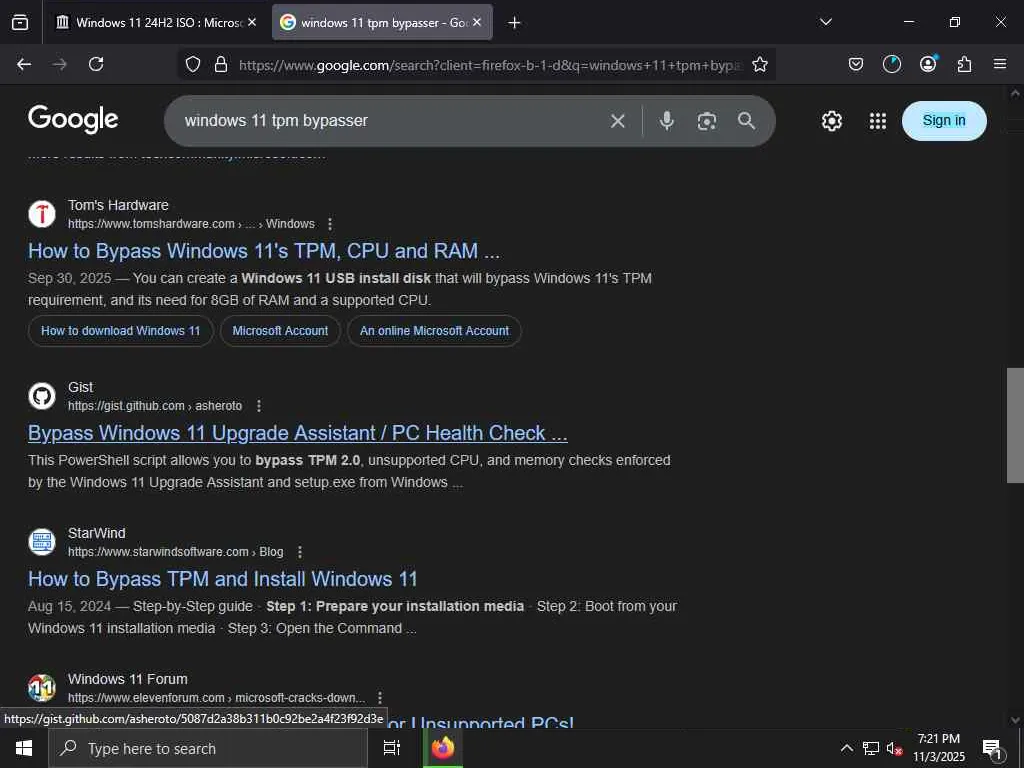The width and height of the screenshot is (1024, 768).
Task: Bookmark this page with star icon
Action: click(760, 65)
